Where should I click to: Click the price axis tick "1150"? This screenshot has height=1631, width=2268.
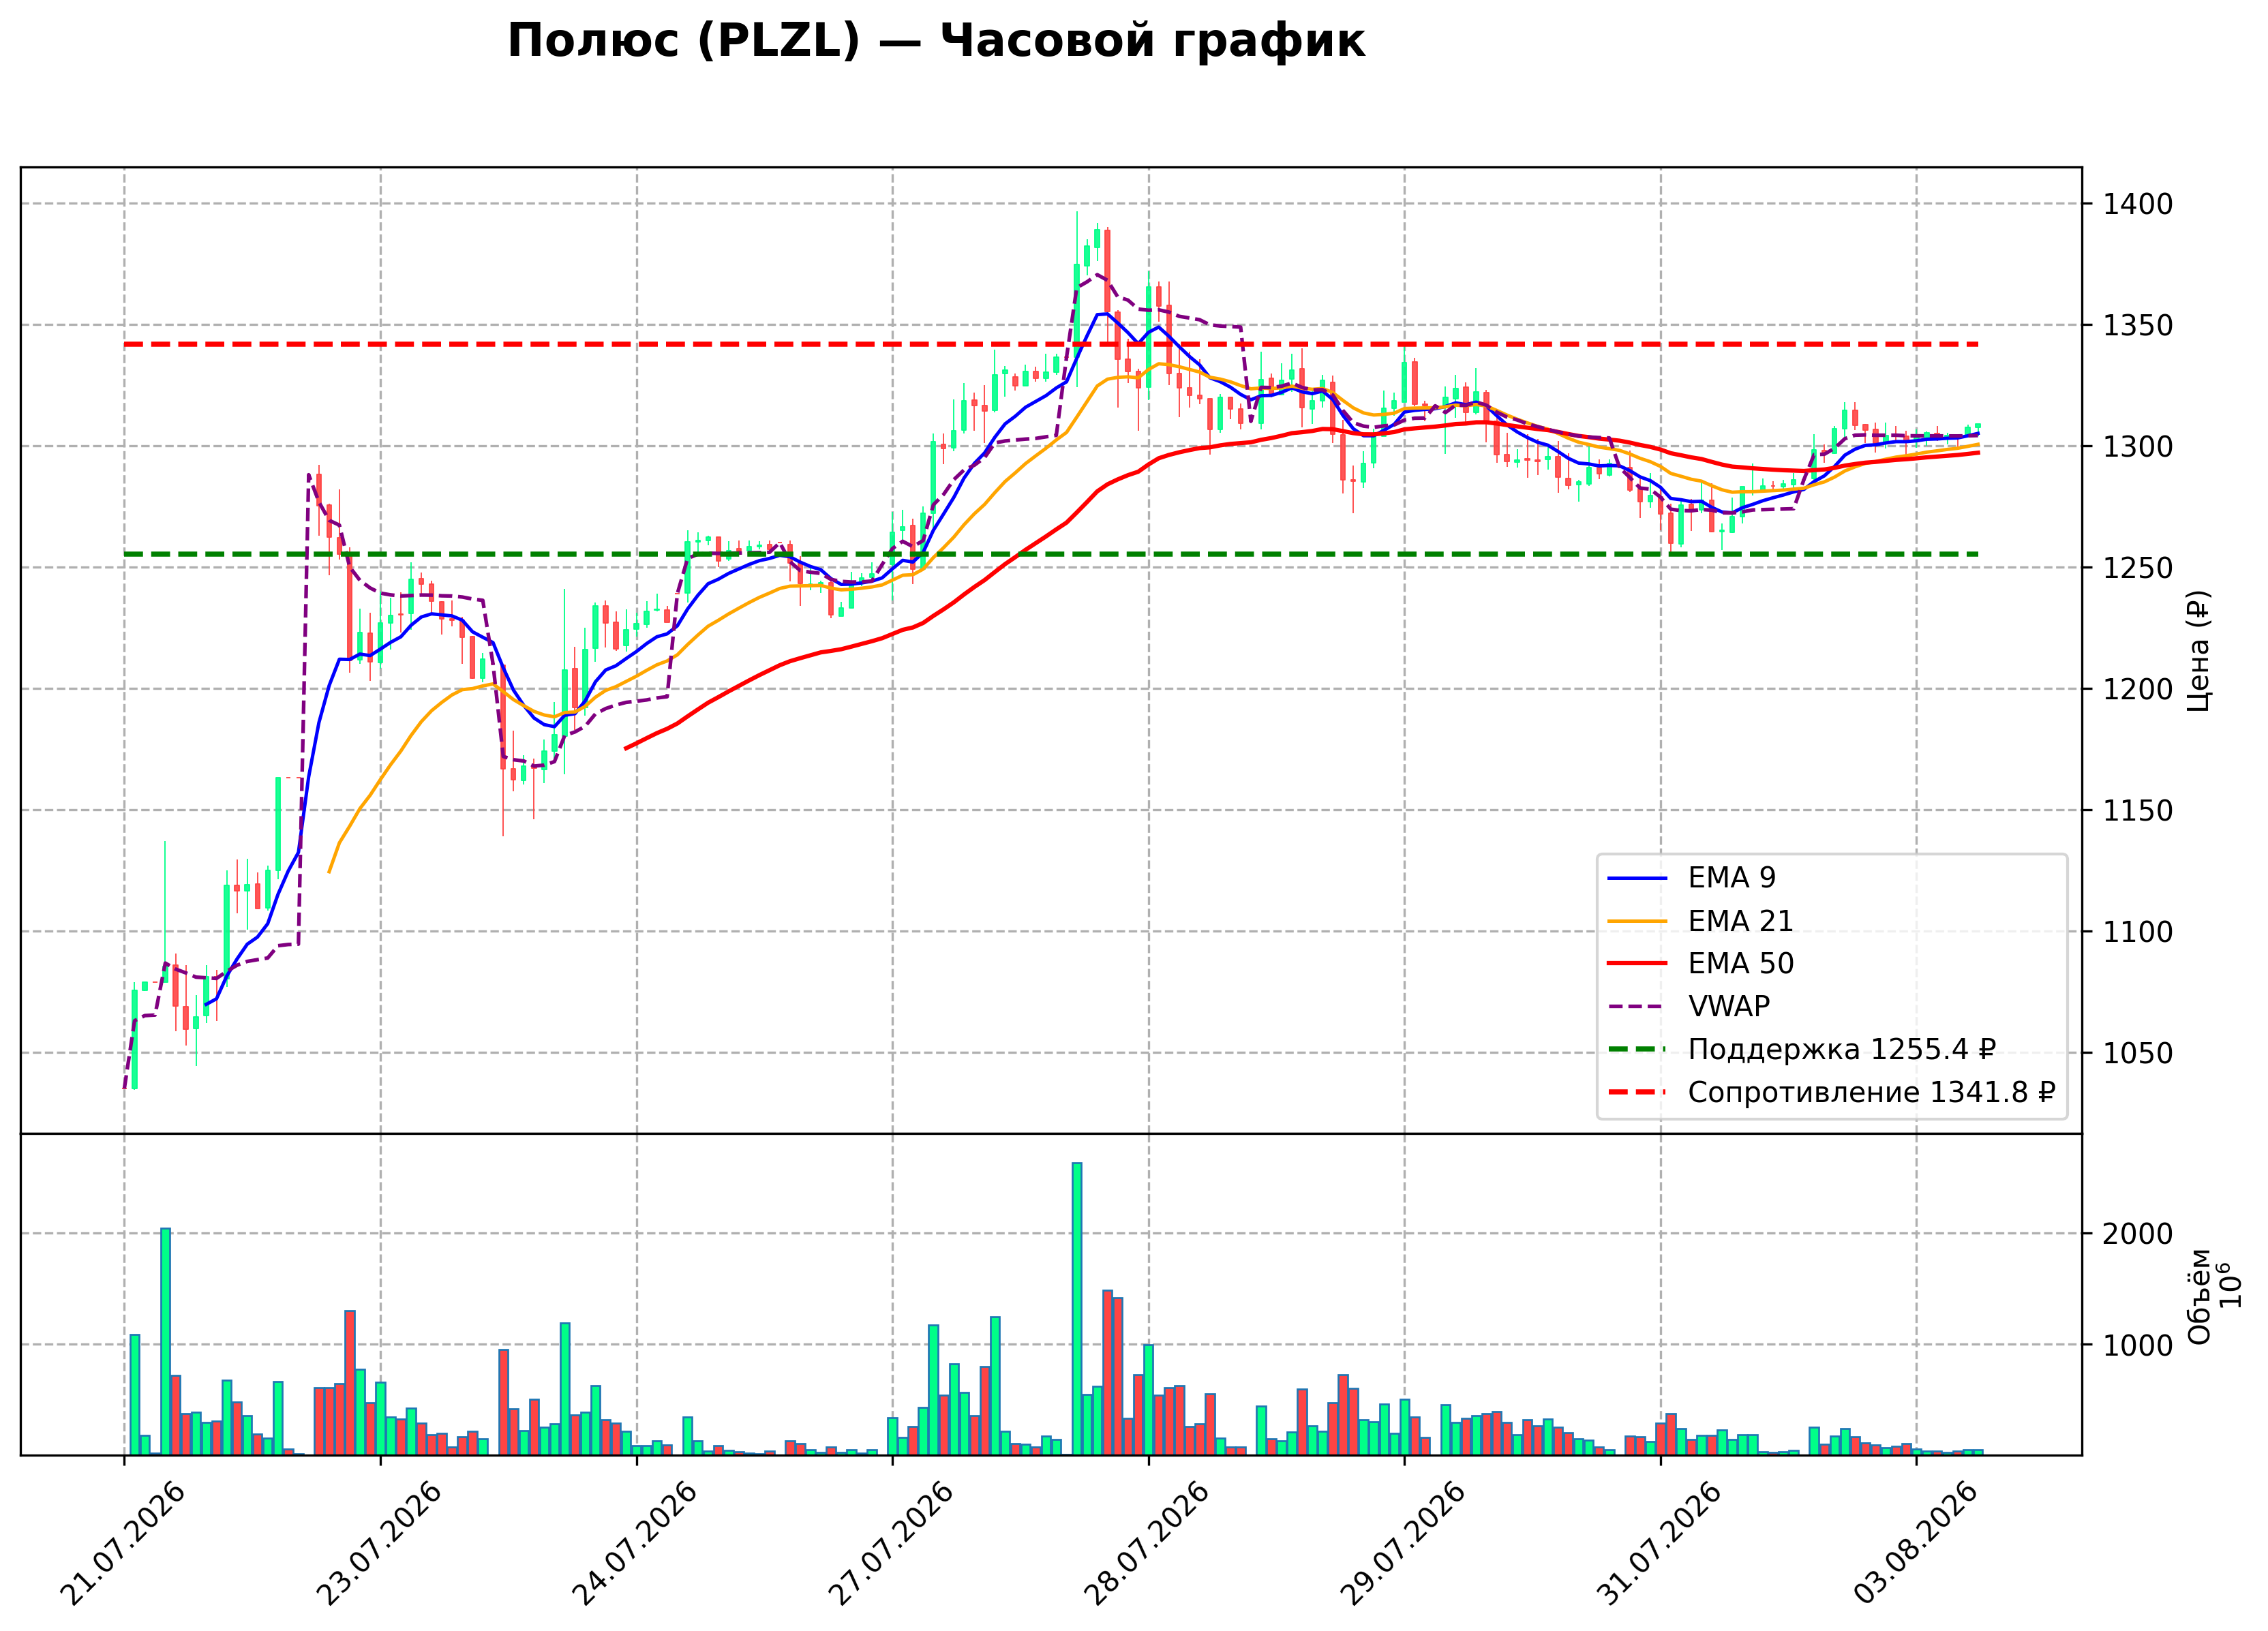point(2137,811)
